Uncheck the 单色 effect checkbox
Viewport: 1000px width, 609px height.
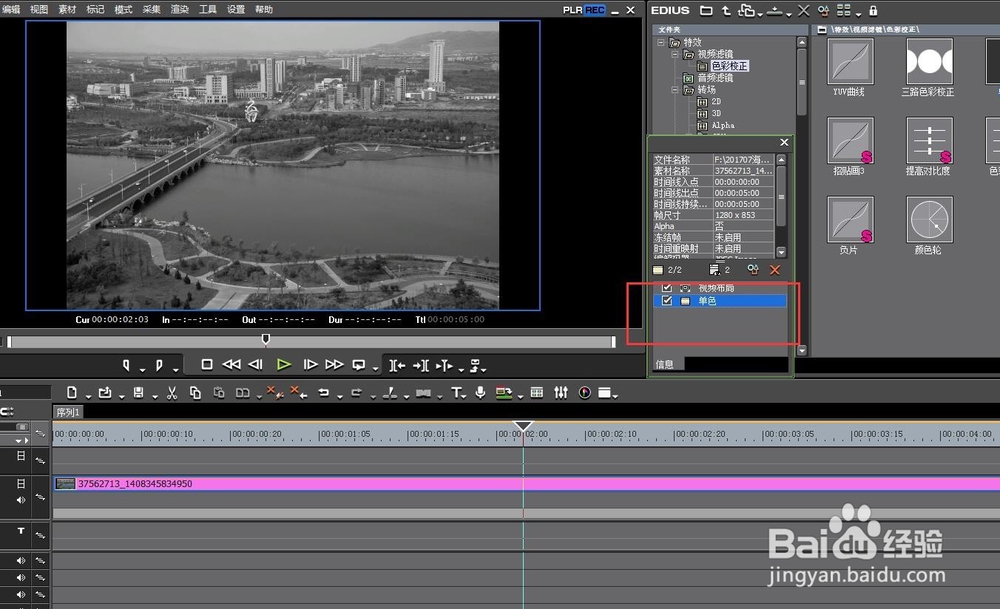coord(667,300)
